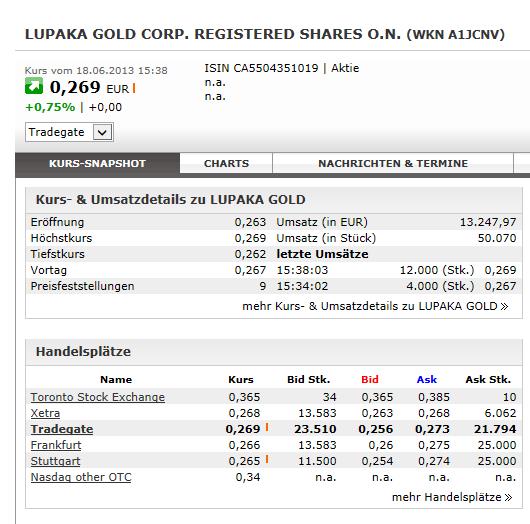Click the orange indicator in the Tradegate row
This screenshot has width=530, height=524.
[267, 427]
